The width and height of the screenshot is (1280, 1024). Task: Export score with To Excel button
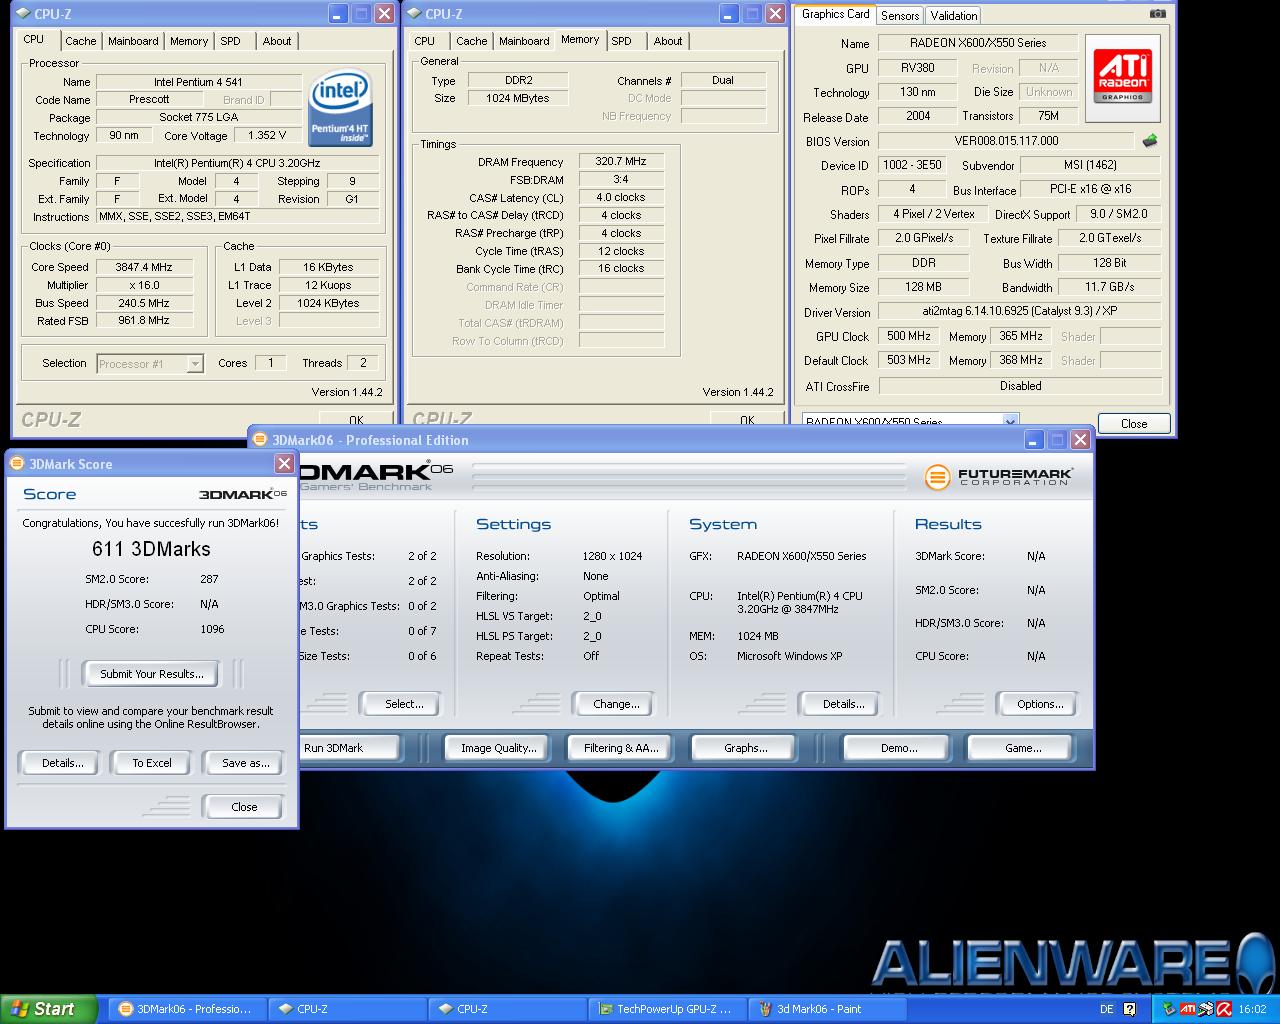152,763
